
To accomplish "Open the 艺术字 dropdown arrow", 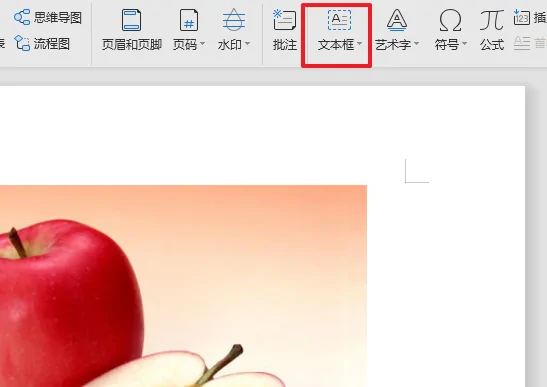I will (416, 44).
